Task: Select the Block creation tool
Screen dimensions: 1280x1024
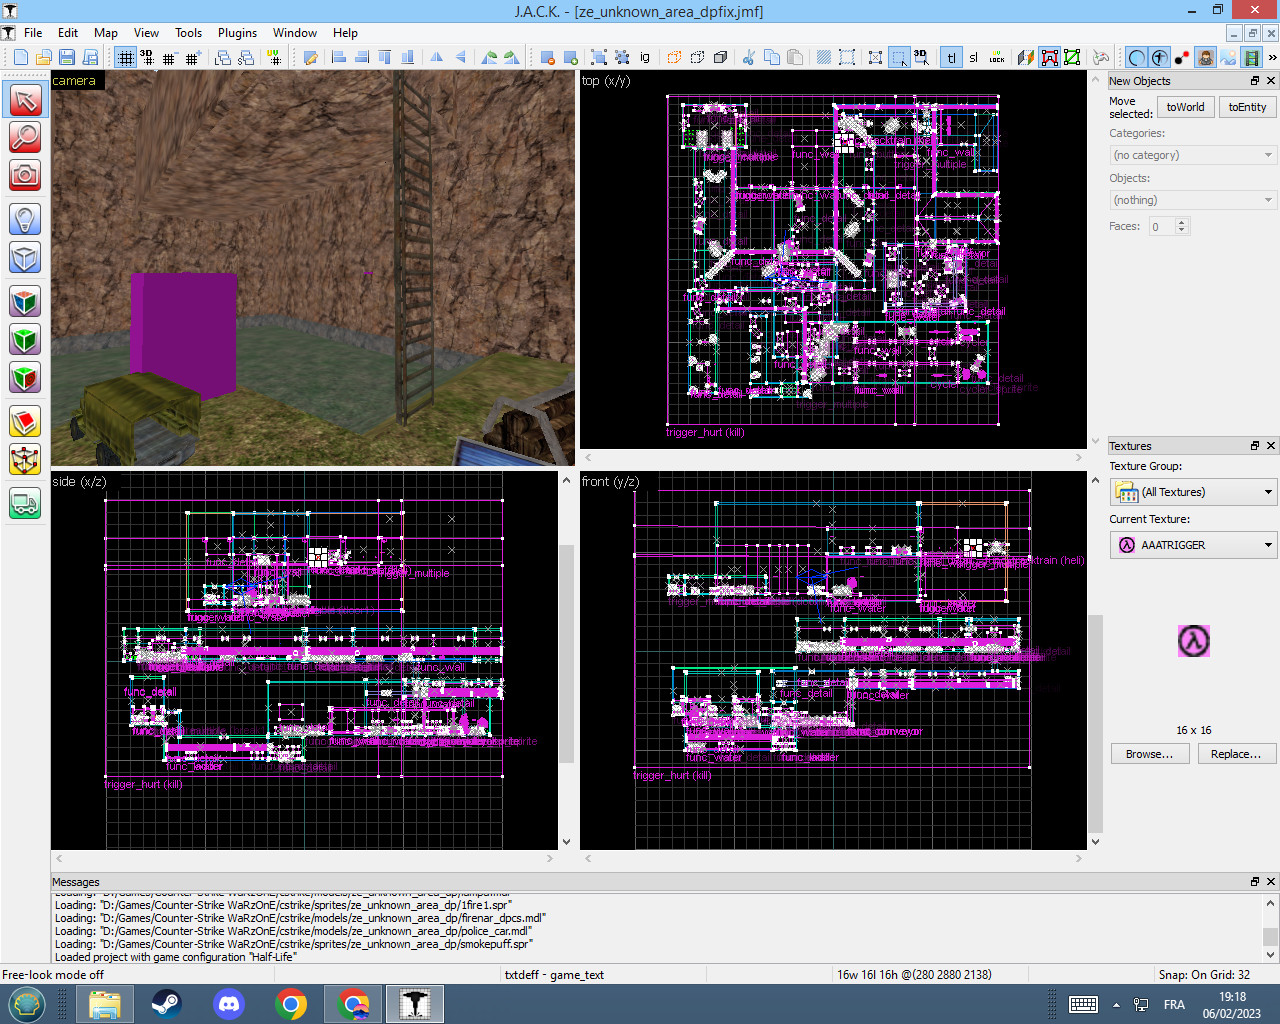Action: [x=24, y=257]
